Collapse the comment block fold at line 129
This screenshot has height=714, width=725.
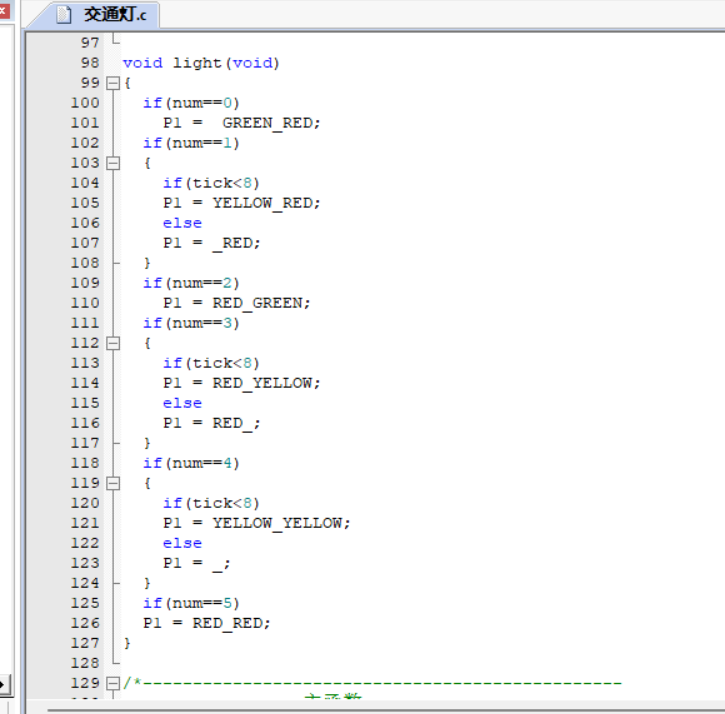click(x=113, y=683)
